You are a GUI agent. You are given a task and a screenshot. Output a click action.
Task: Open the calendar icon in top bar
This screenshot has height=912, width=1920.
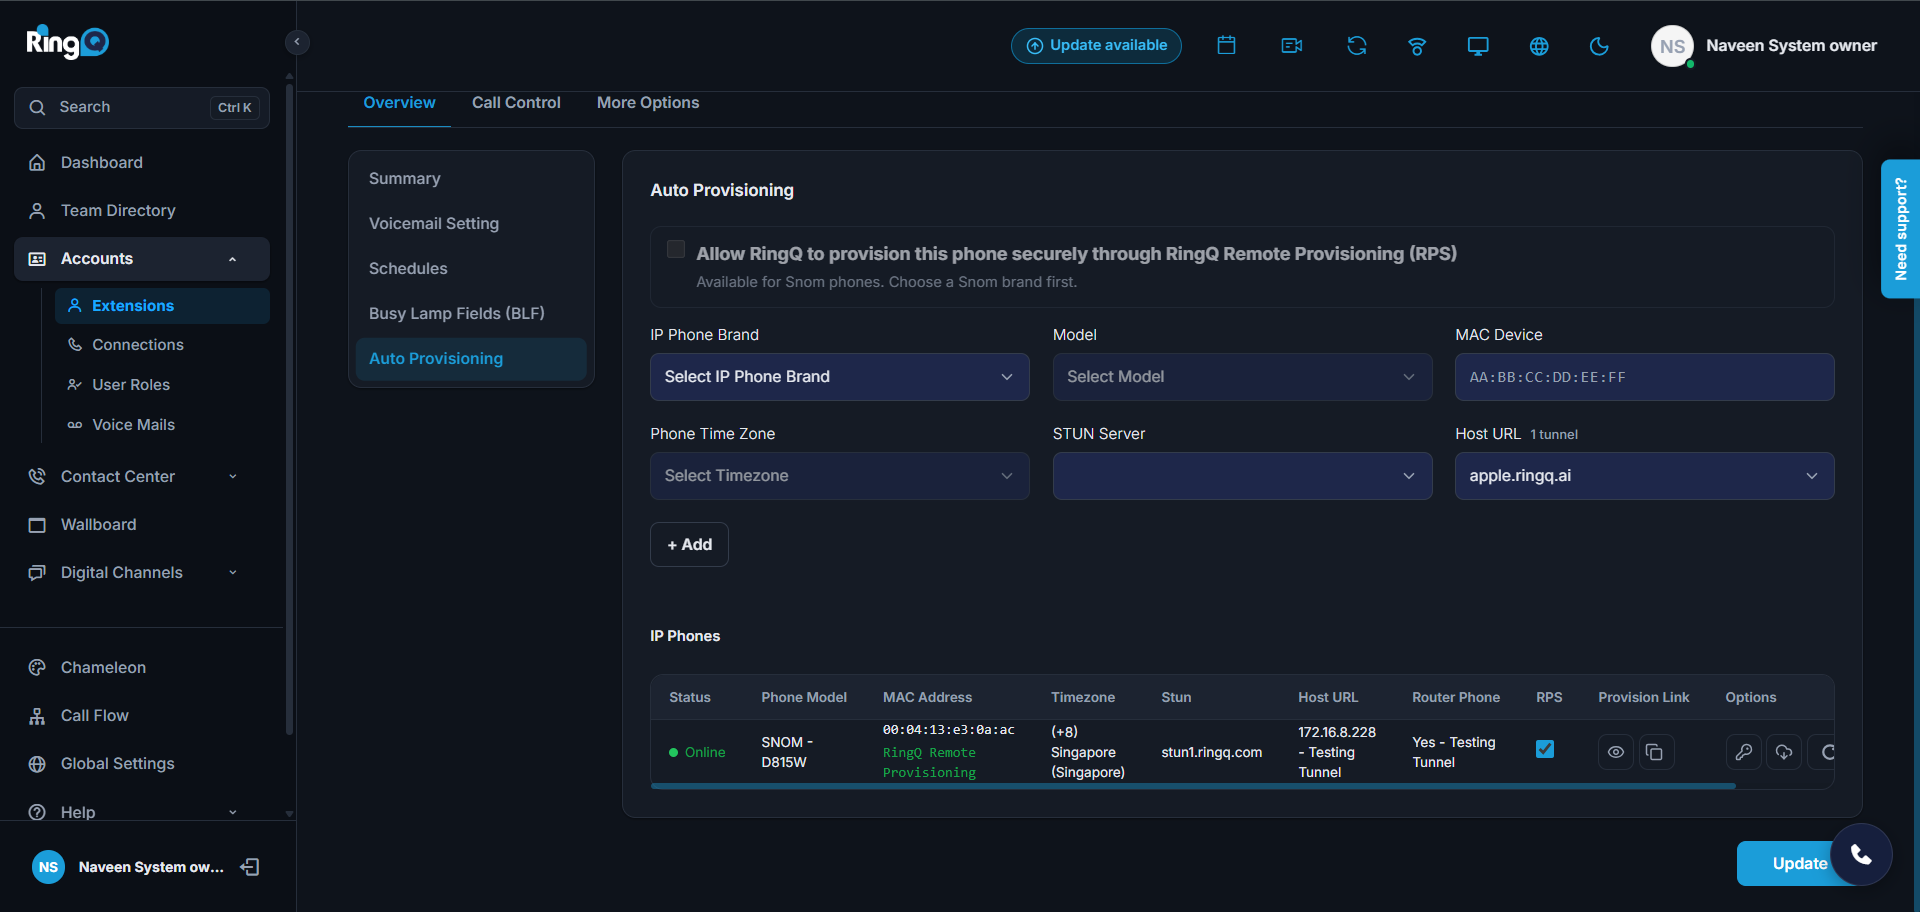tap(1226, 46)
